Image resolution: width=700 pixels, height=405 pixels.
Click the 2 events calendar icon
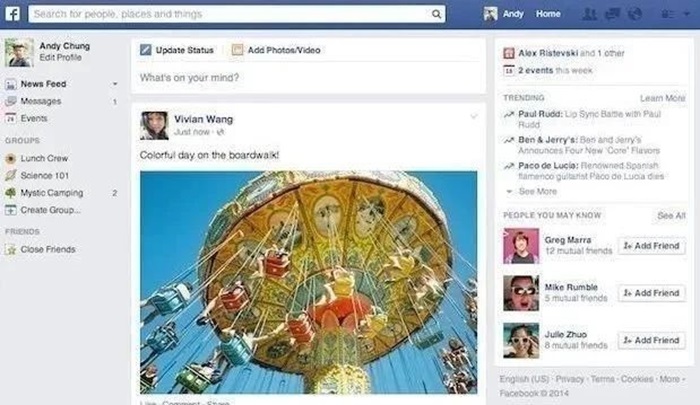click(x=508, y=71)
